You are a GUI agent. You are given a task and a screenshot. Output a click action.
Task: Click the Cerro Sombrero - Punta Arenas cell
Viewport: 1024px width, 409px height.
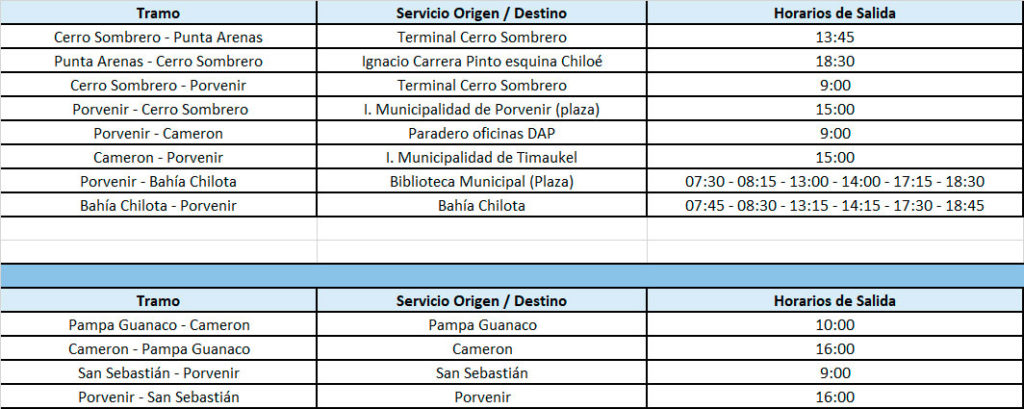[159, 37]
